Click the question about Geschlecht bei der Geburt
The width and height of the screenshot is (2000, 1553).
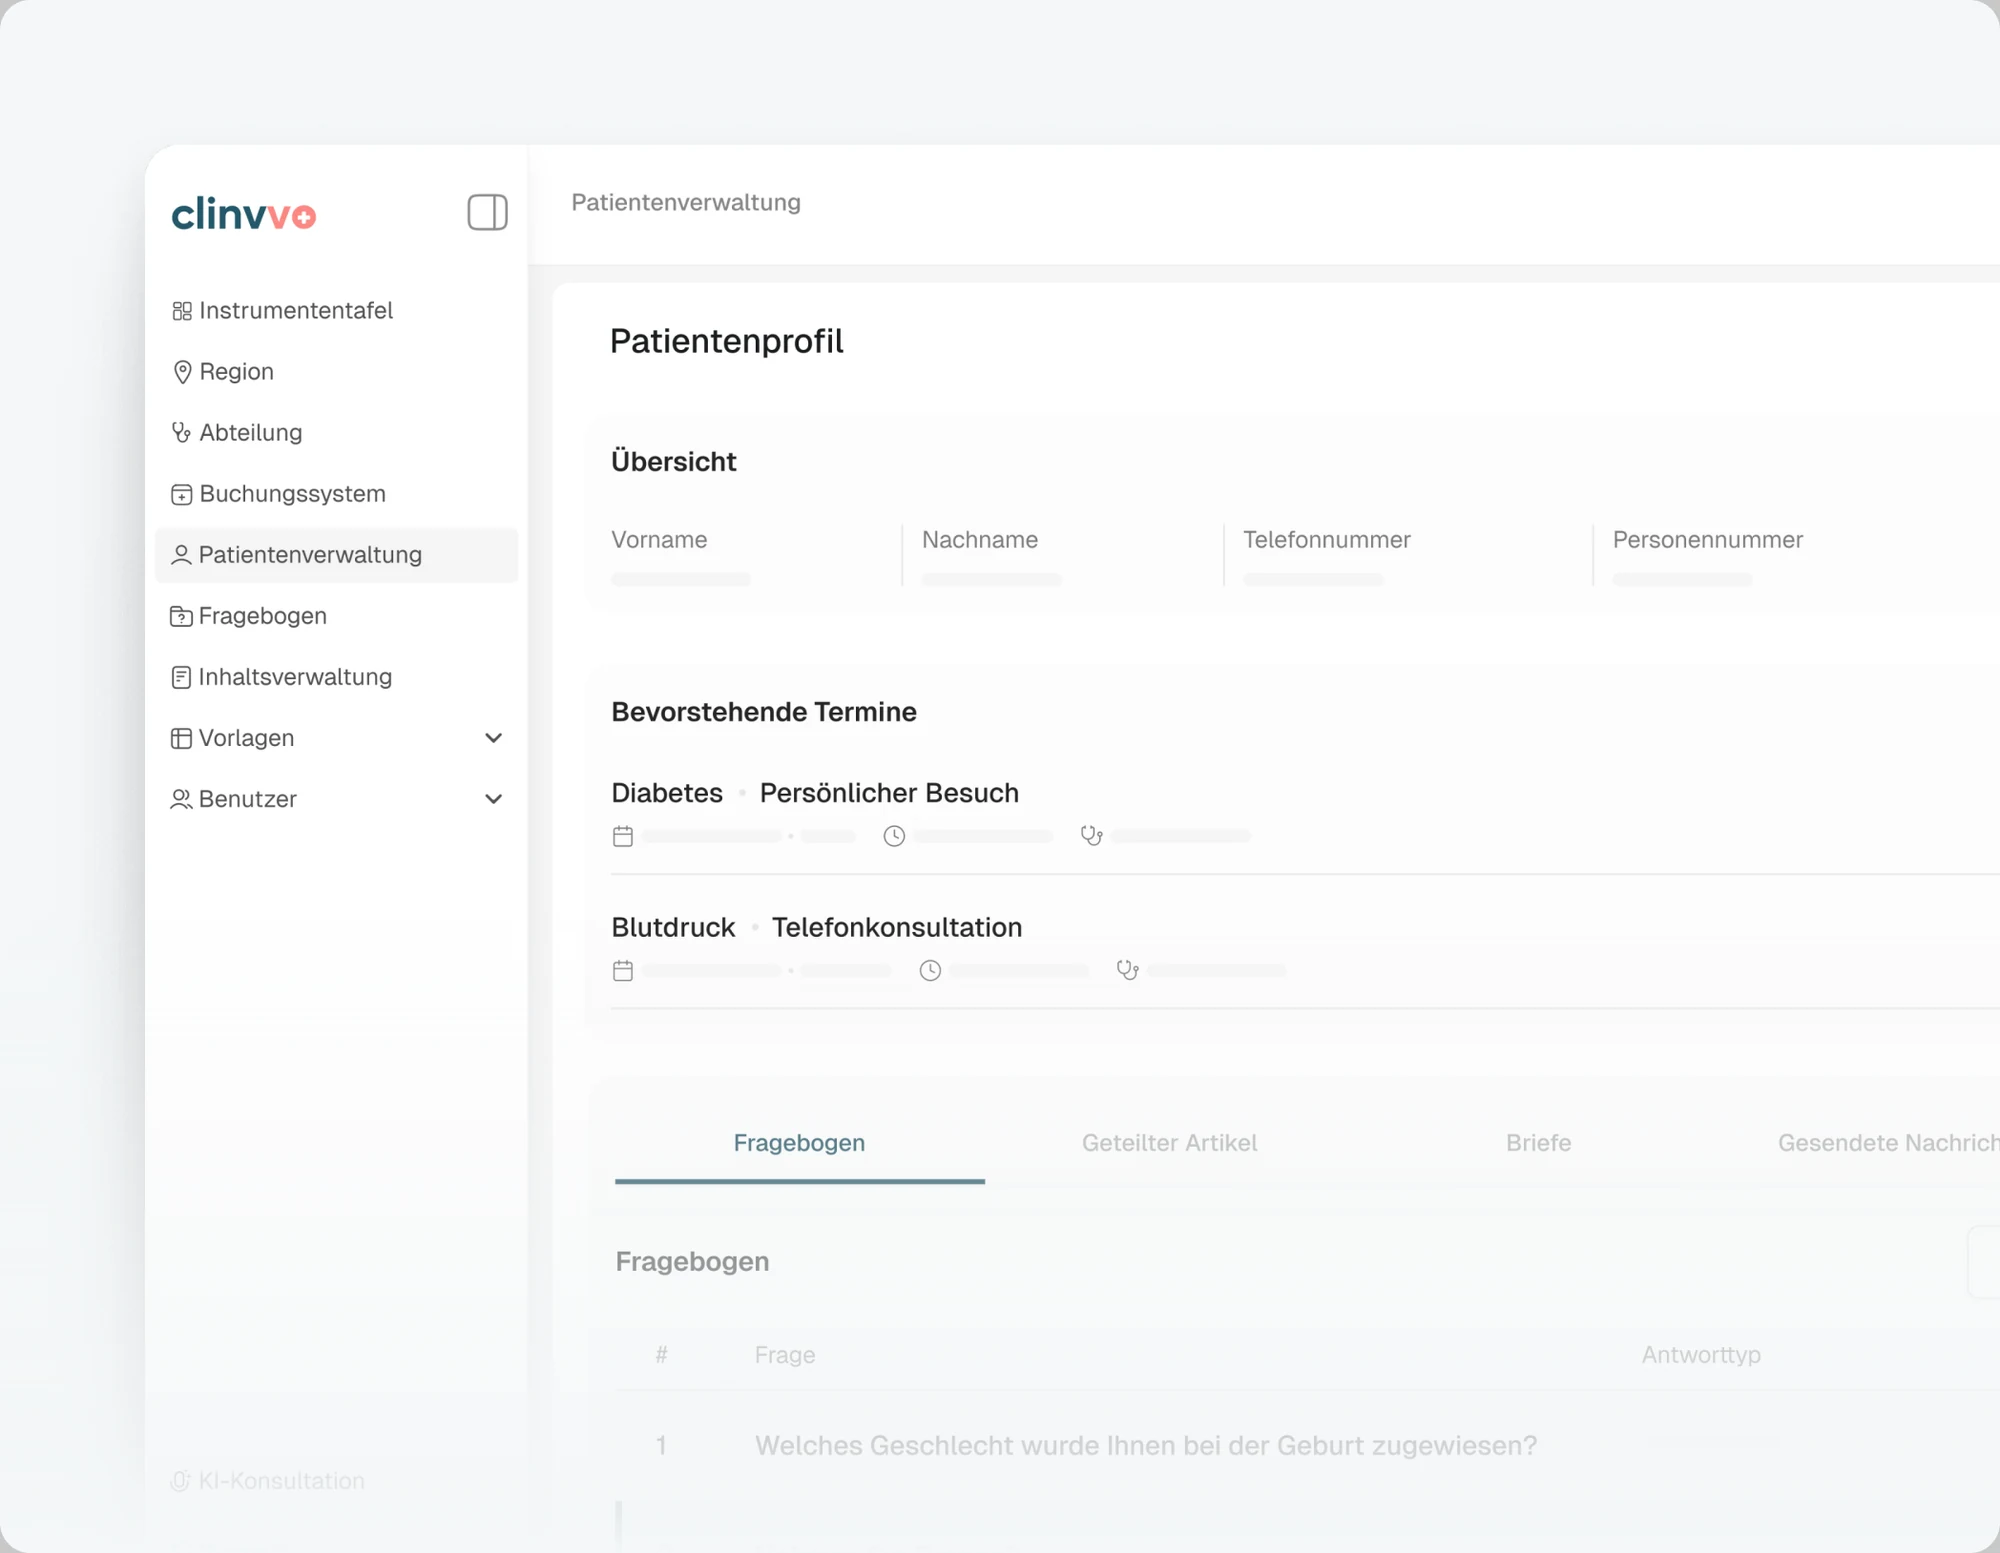[x=1146, y=1446]
